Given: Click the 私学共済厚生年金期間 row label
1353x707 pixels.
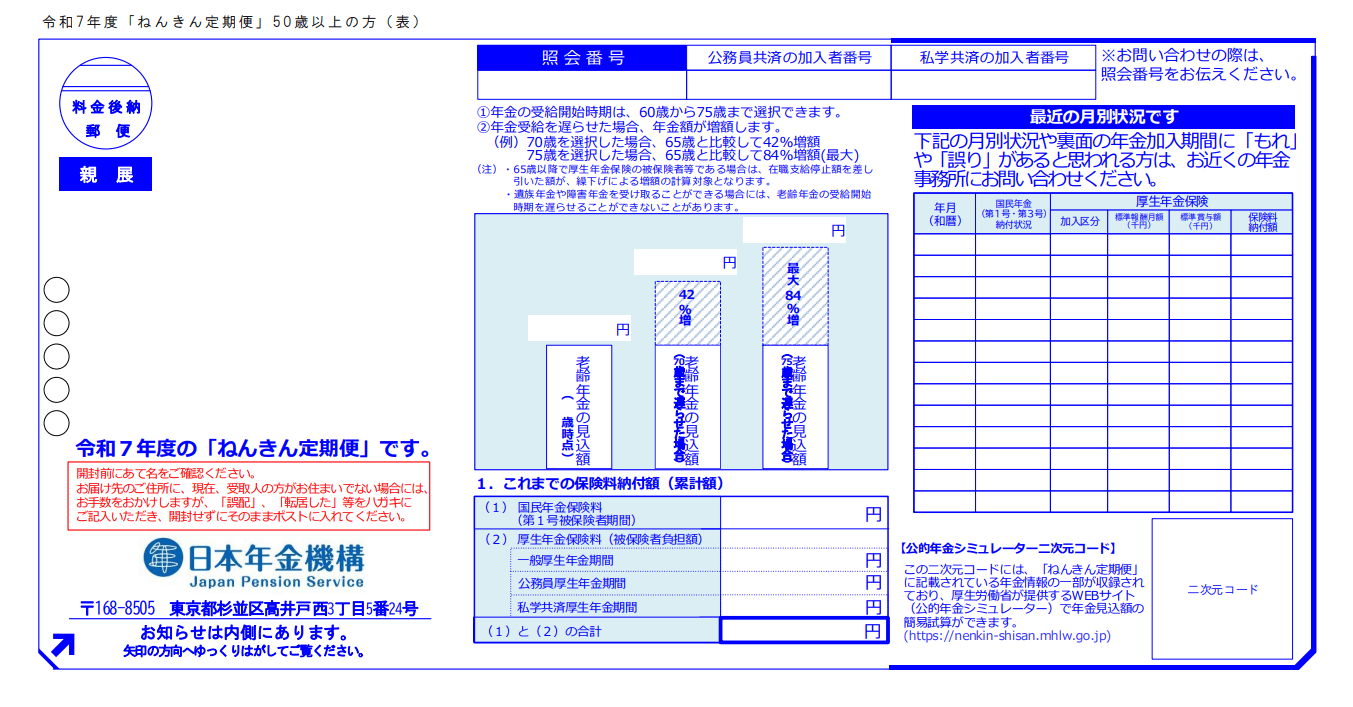Looking at the screenshot, I should (615, 607).
